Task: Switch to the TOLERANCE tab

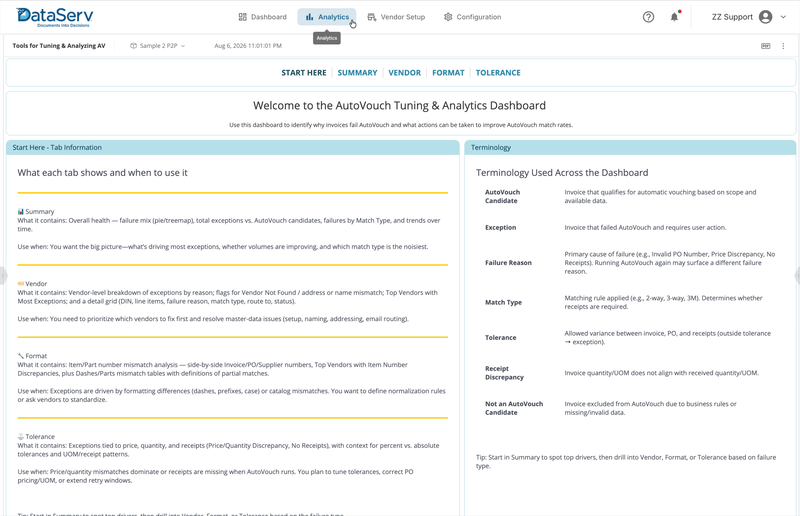Action: point(498,72)
